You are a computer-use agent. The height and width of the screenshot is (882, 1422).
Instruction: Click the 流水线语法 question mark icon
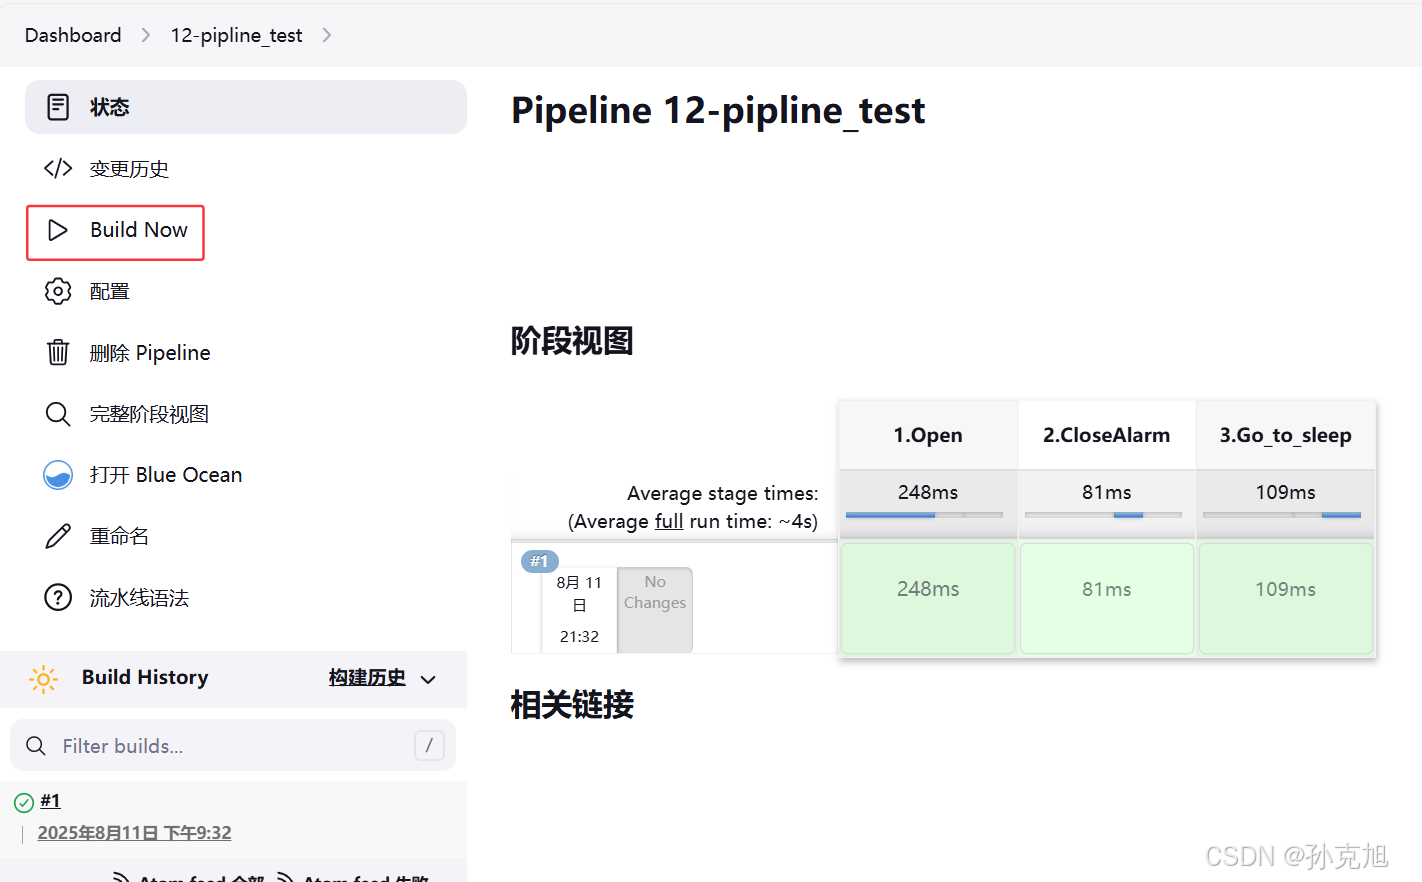click(58, 597)
